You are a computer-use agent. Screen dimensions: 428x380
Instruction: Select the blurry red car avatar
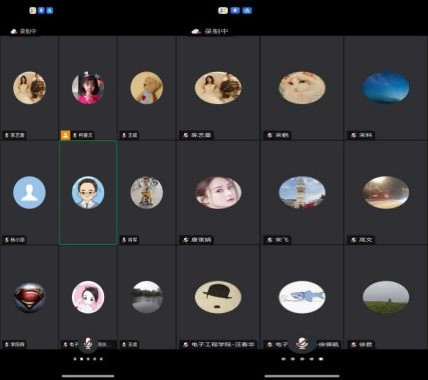[386, 193]
